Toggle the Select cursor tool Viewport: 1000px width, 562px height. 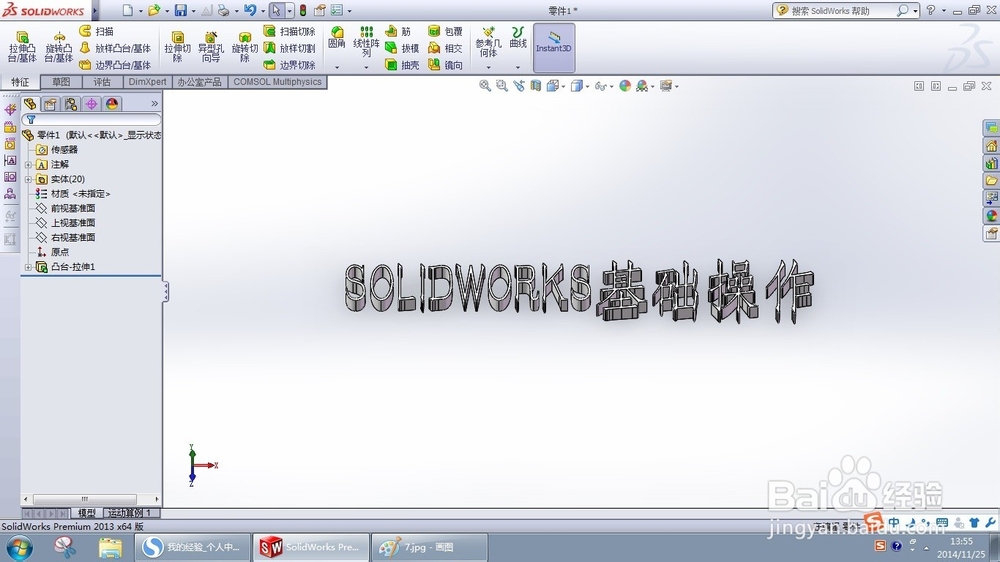click(276, 10)
